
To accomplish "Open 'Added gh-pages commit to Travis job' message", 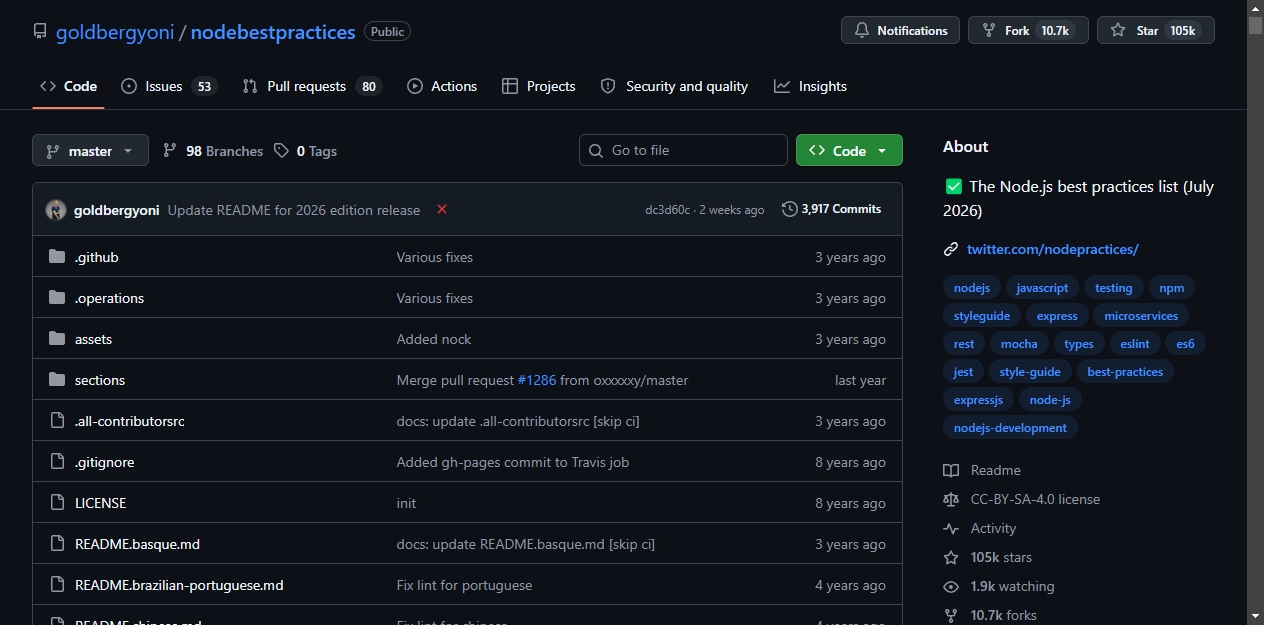I will point(513,462).
